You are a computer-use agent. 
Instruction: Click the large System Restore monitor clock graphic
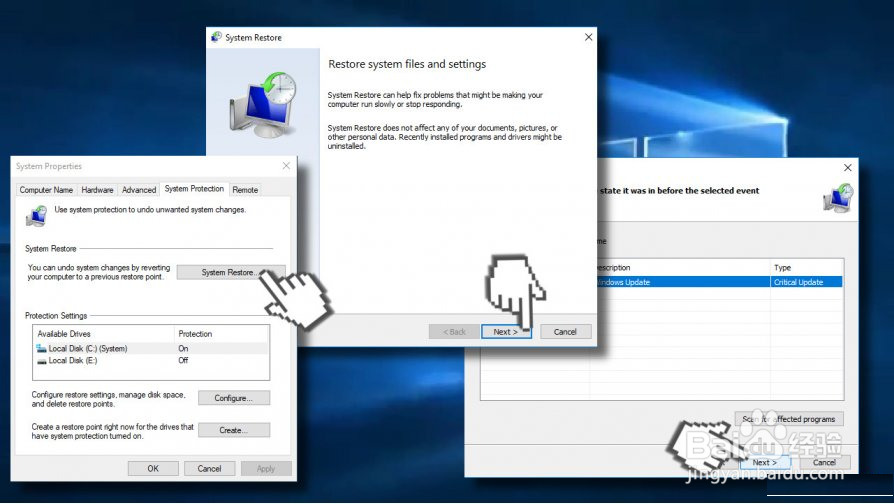pyautogui.click(x=263, y=105)
